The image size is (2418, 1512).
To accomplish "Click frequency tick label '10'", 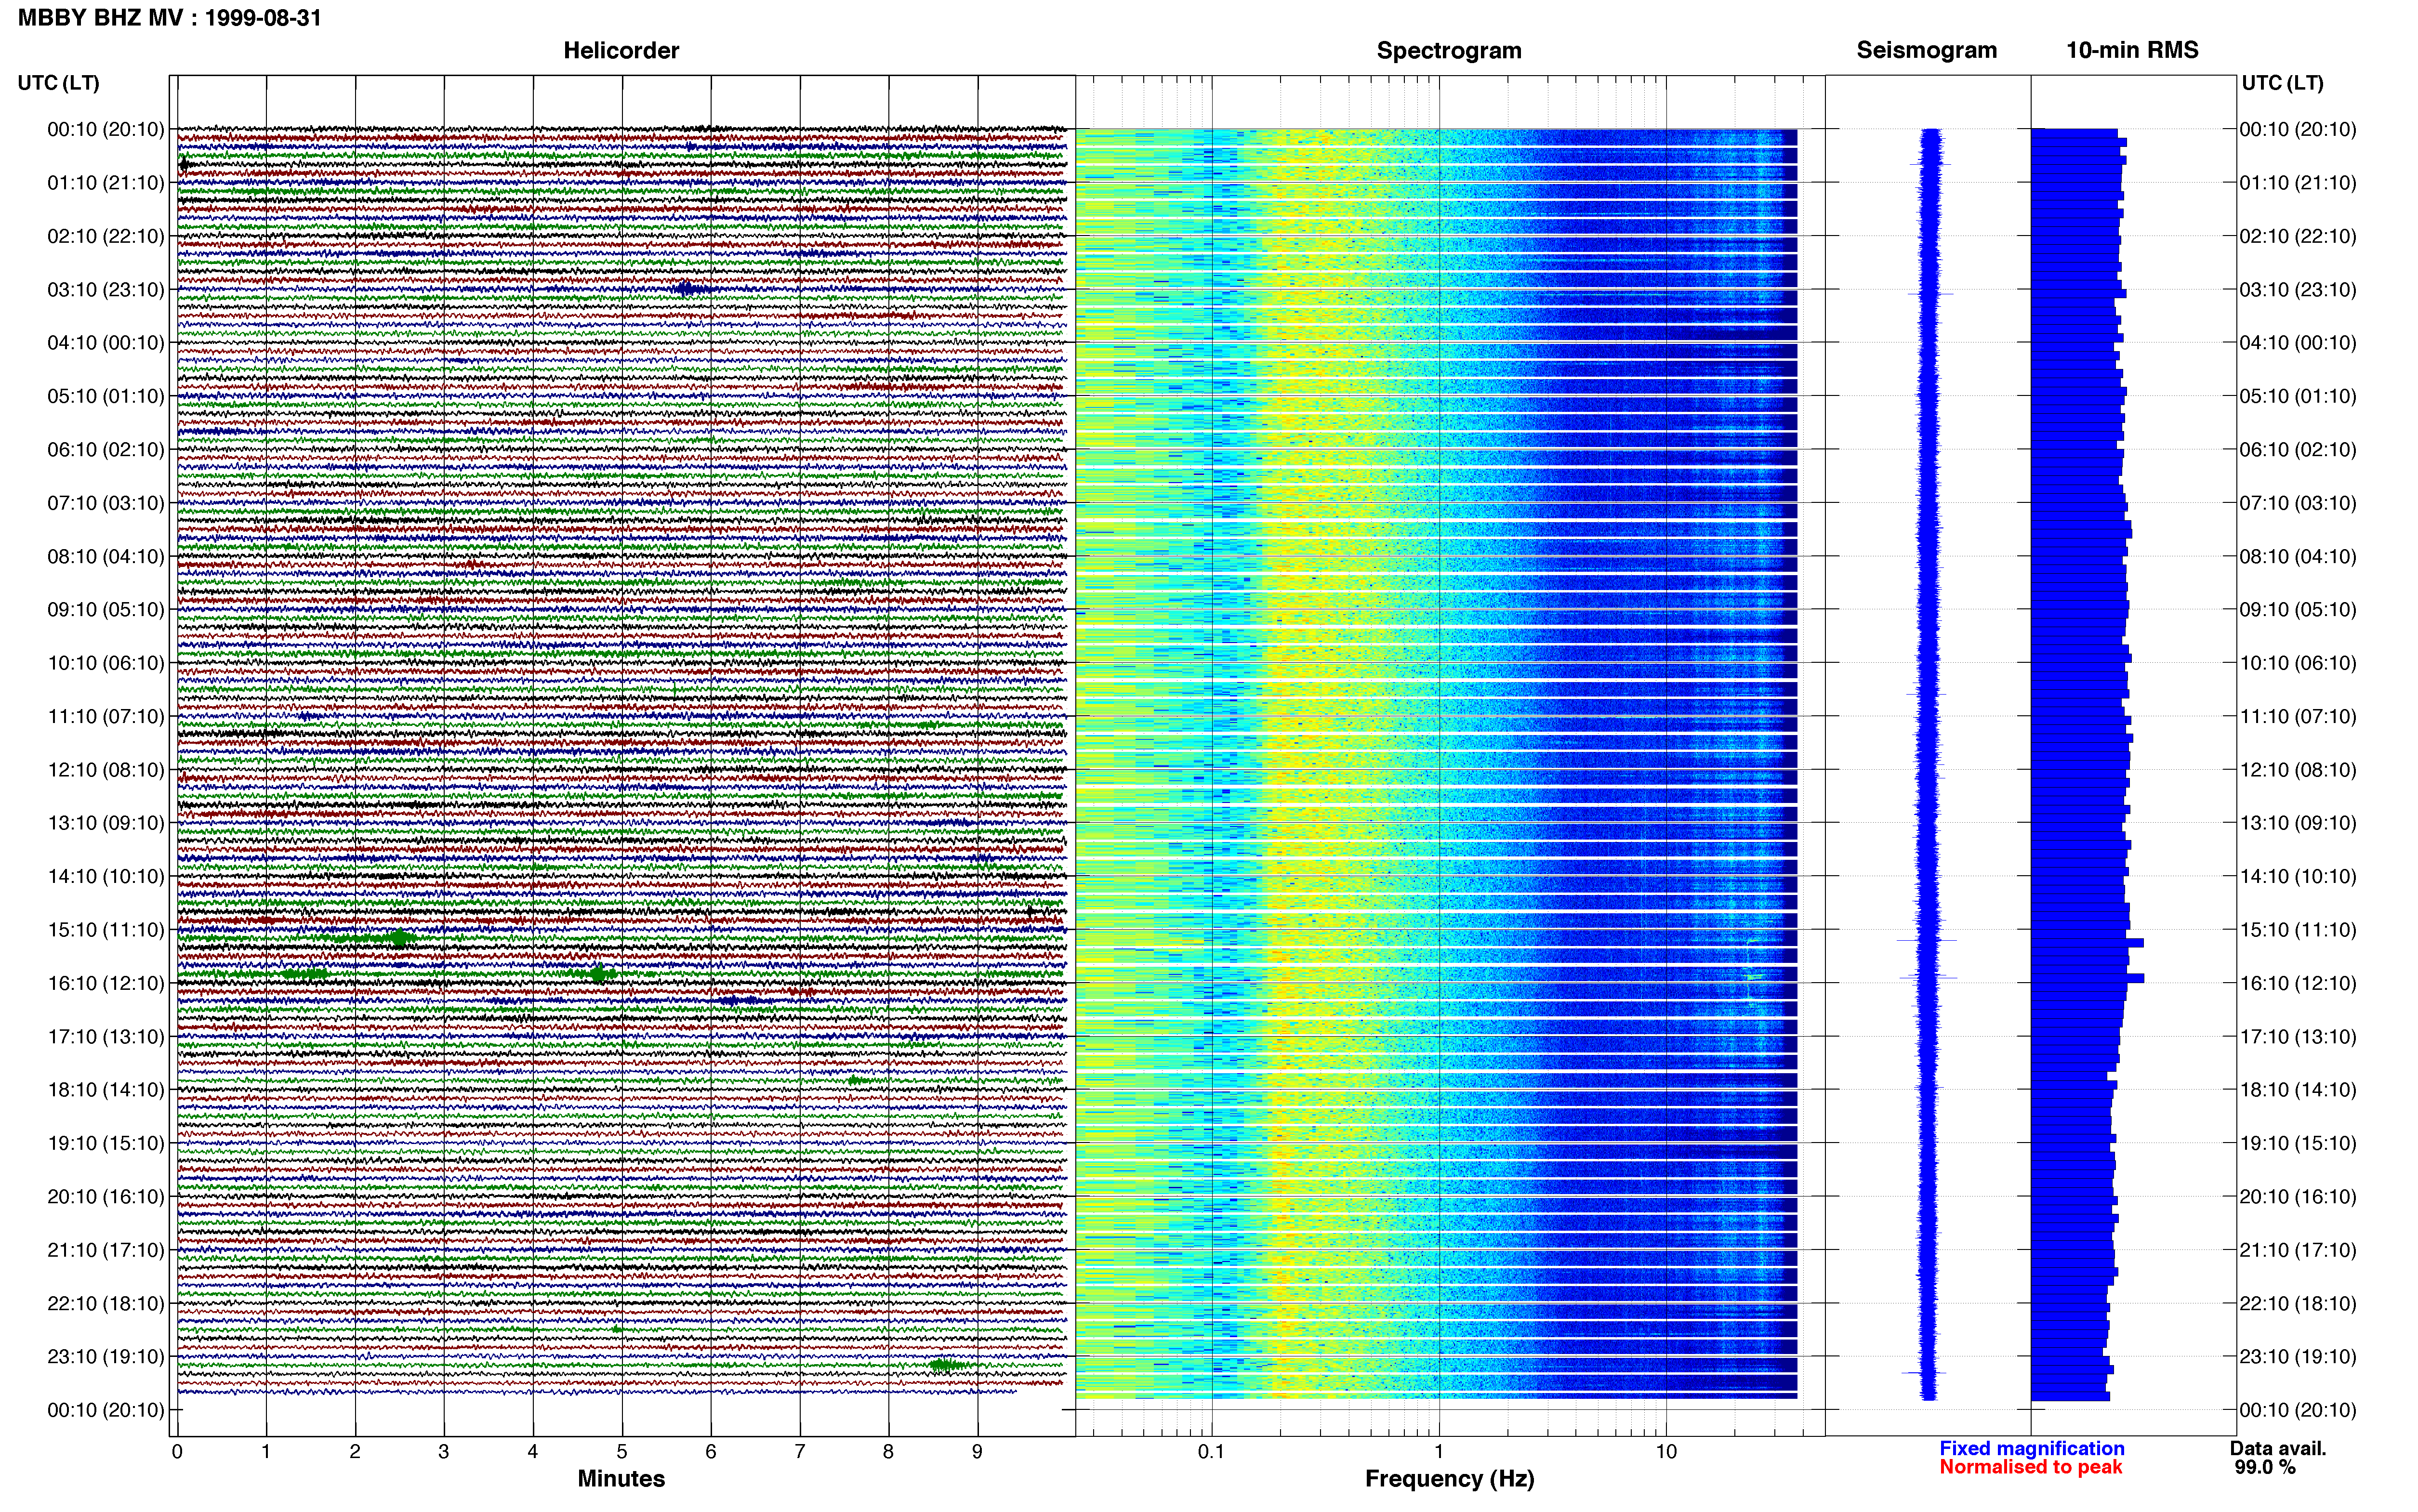I will (1666, 1452).
